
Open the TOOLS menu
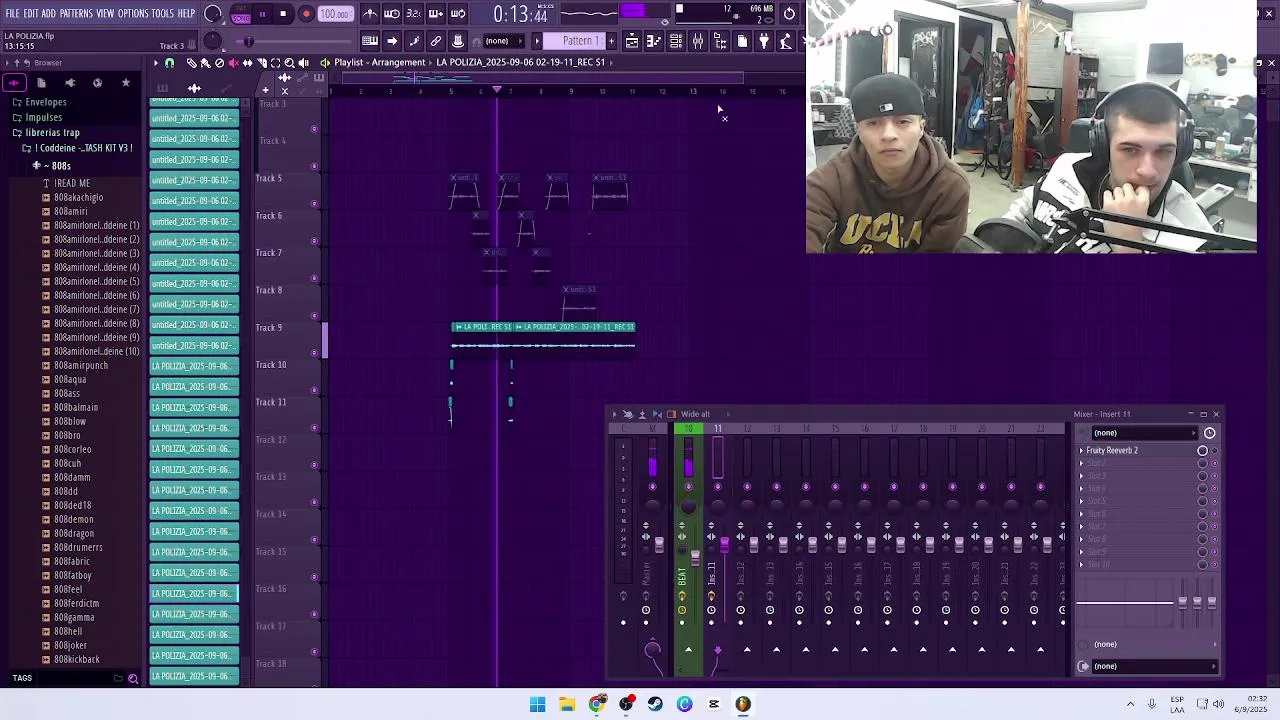point(163,13)
